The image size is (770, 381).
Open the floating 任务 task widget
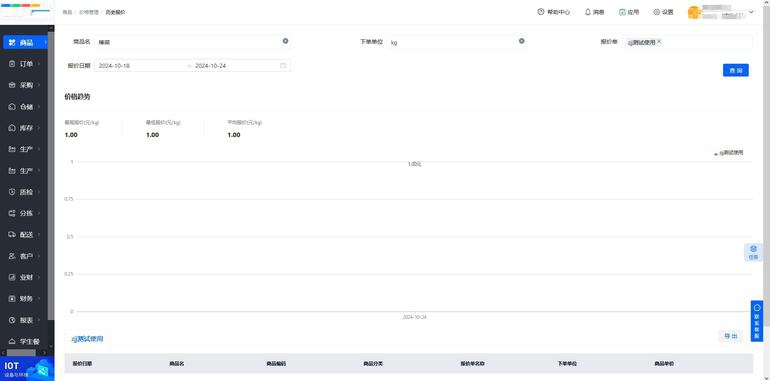click(x=754, y=252)
